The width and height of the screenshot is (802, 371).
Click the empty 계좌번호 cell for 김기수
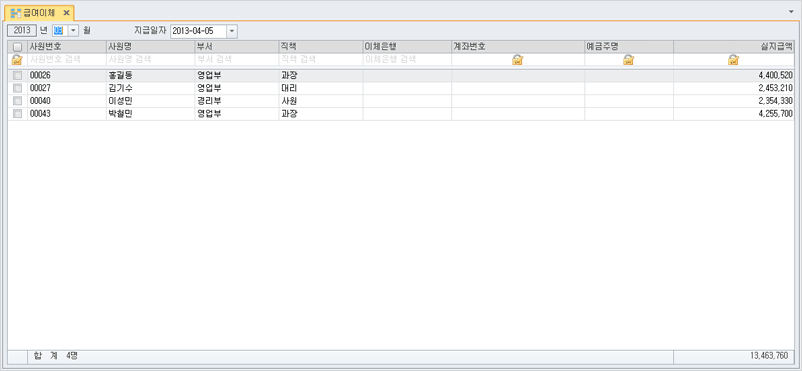[518, 88]
